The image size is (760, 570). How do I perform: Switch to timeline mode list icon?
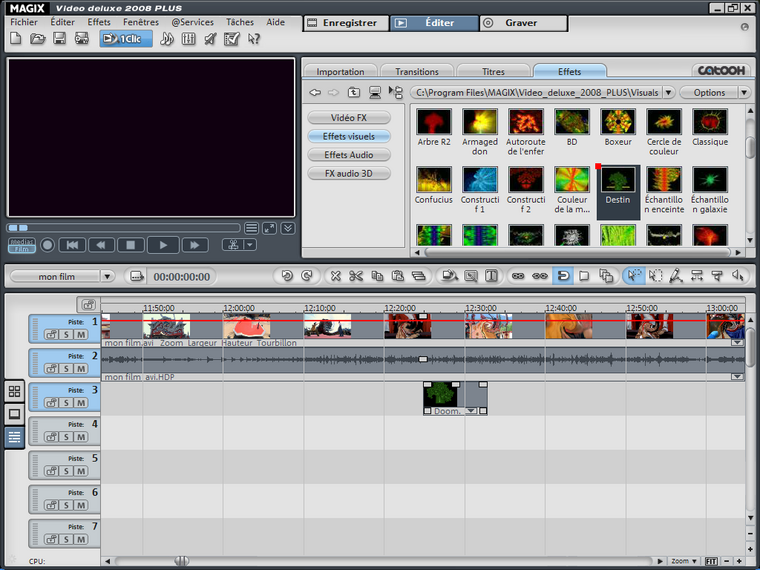point(15,437)
